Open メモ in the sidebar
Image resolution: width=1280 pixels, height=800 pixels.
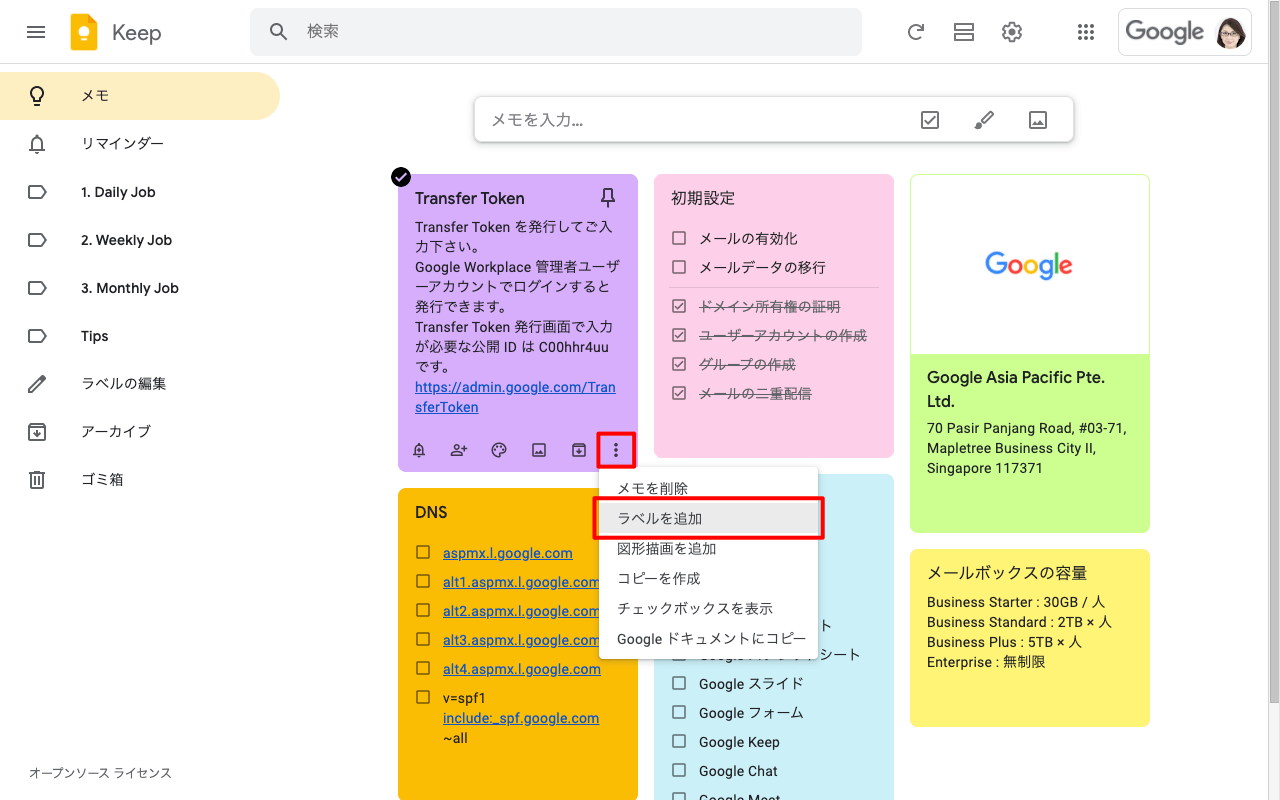pos(140,96)
